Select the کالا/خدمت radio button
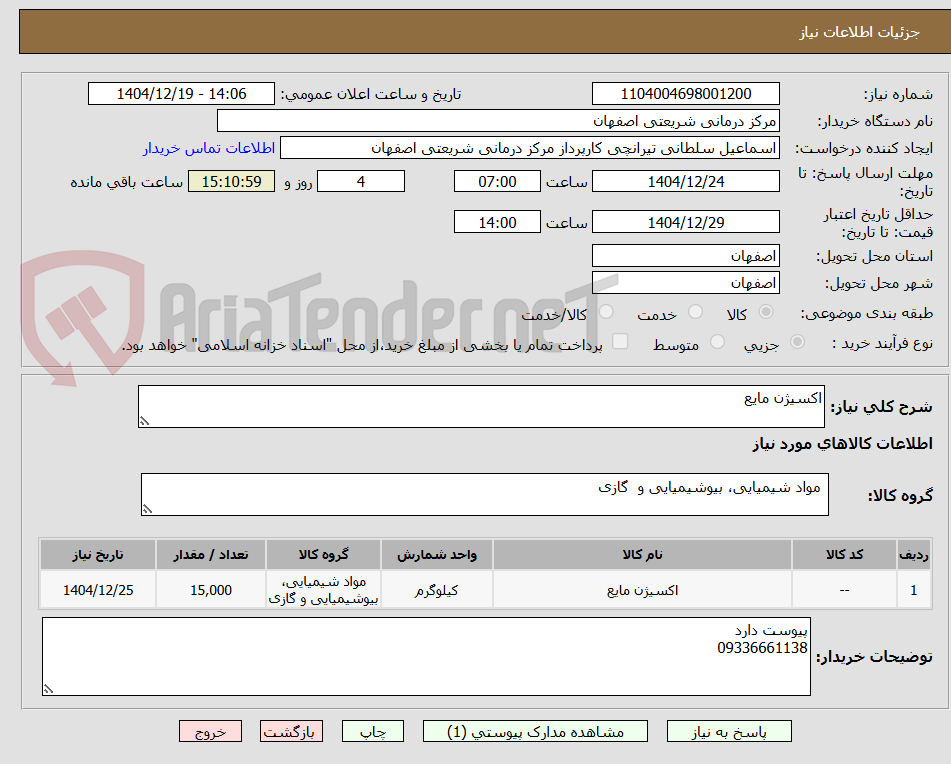The width and height of the screenshot is (951, 764). pyautogui.click(x=606, y=312)
